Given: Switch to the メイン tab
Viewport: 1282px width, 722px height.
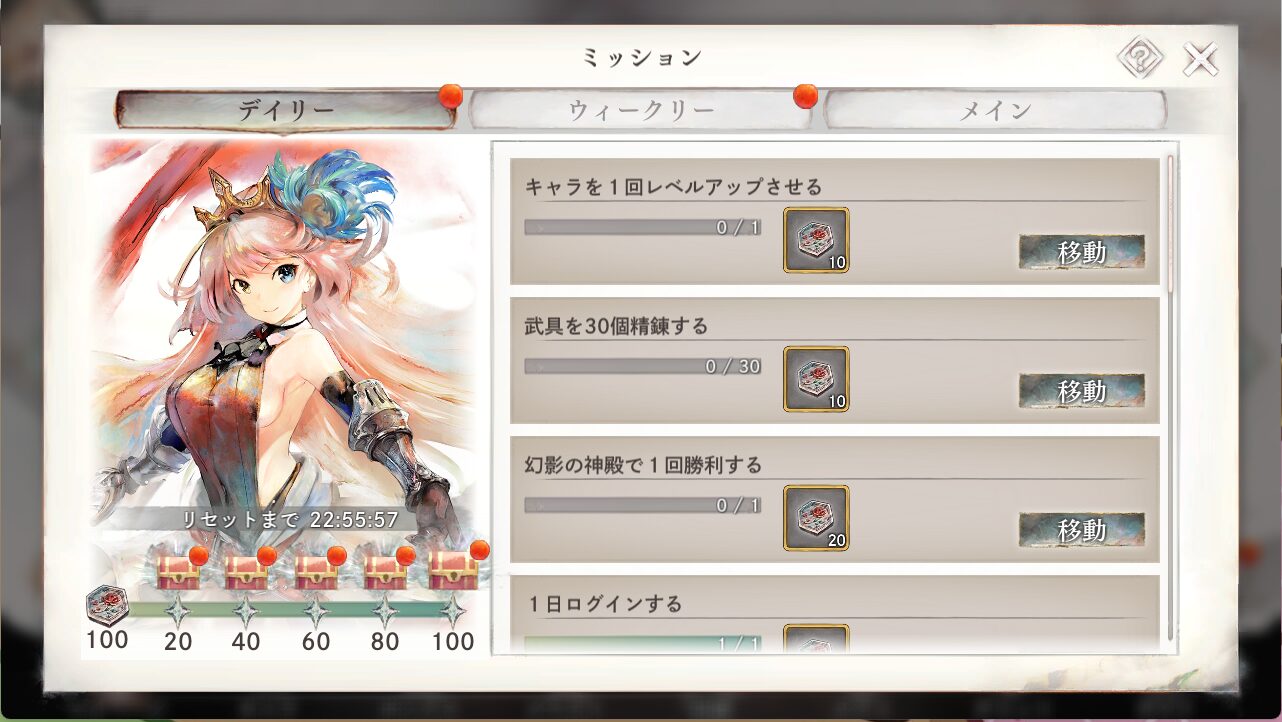Looking at the screenshot, I should click(x=995, y=110).
